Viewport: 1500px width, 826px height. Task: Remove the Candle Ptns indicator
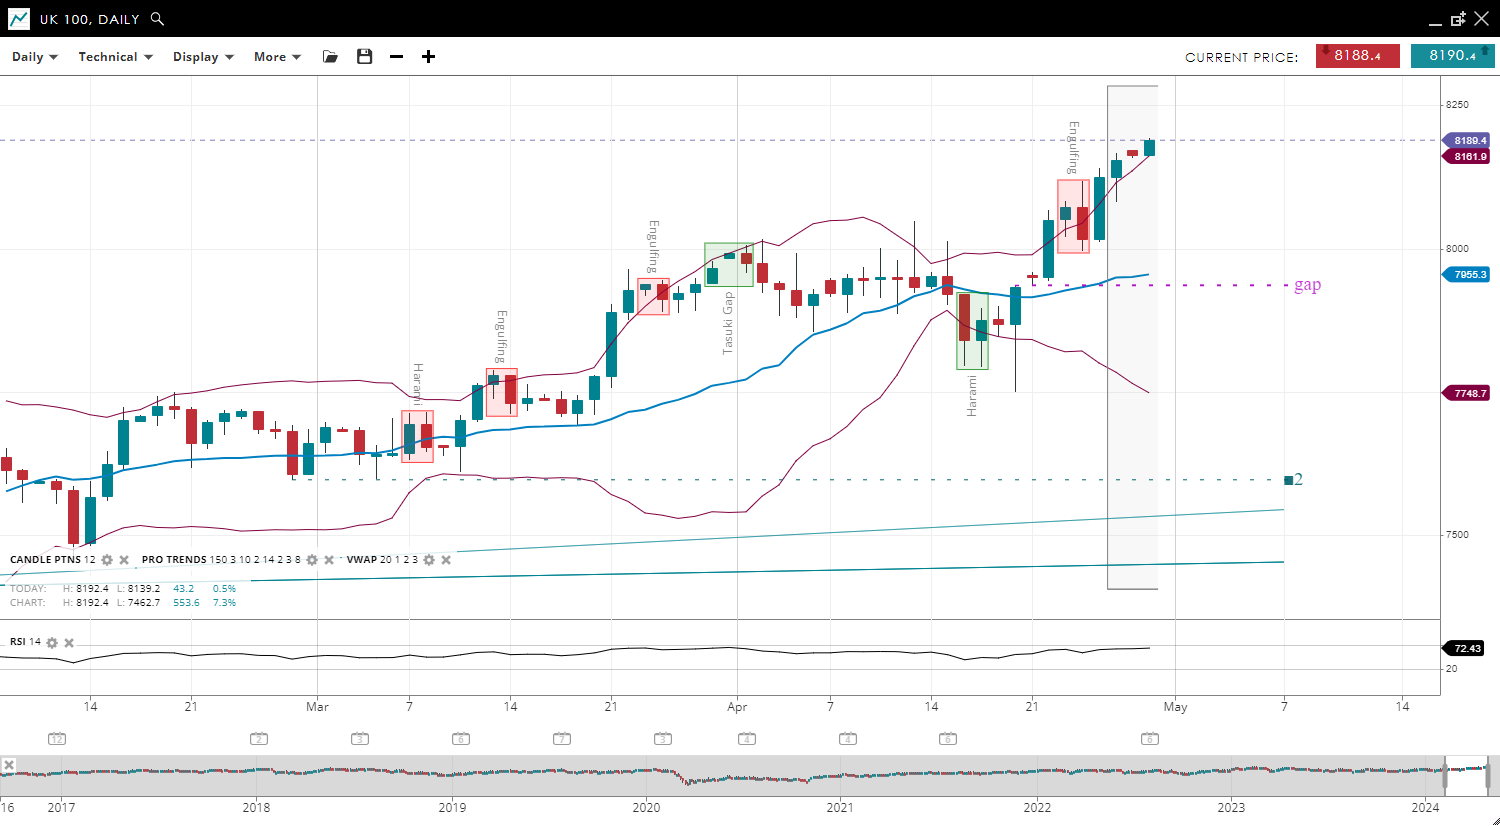point(124,560)
